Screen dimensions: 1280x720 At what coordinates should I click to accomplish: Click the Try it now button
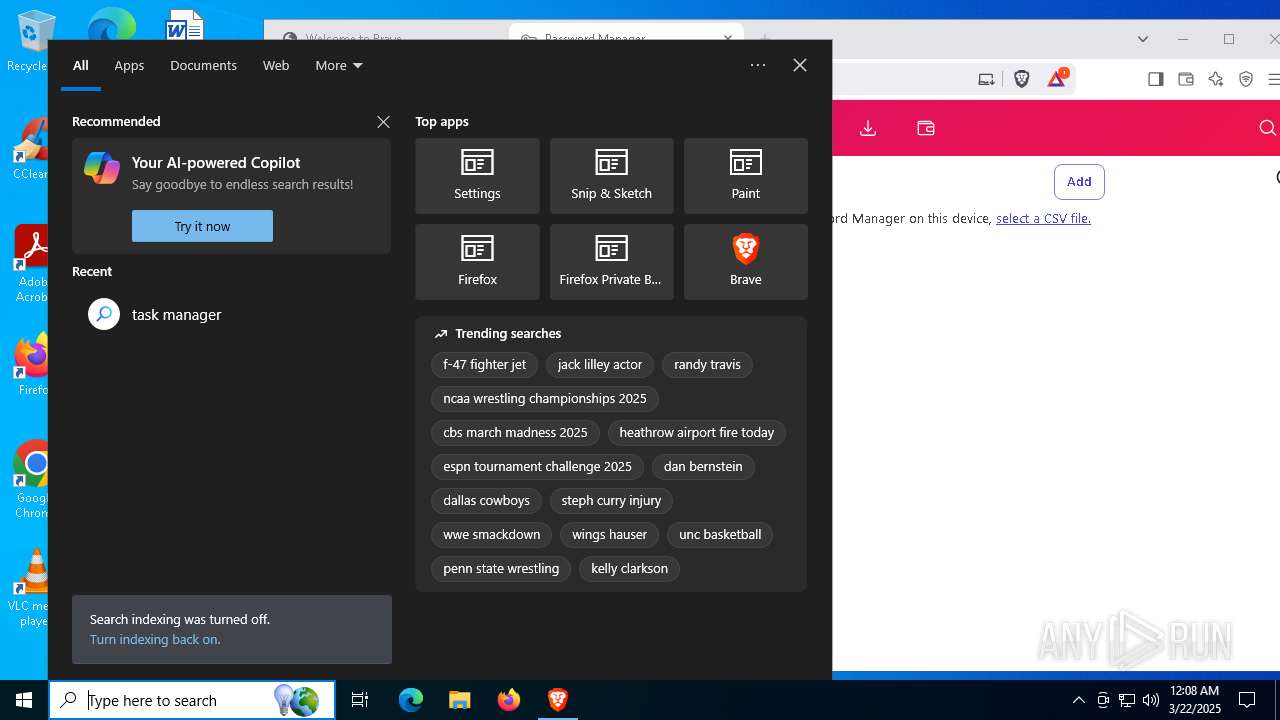pos(202,226)
